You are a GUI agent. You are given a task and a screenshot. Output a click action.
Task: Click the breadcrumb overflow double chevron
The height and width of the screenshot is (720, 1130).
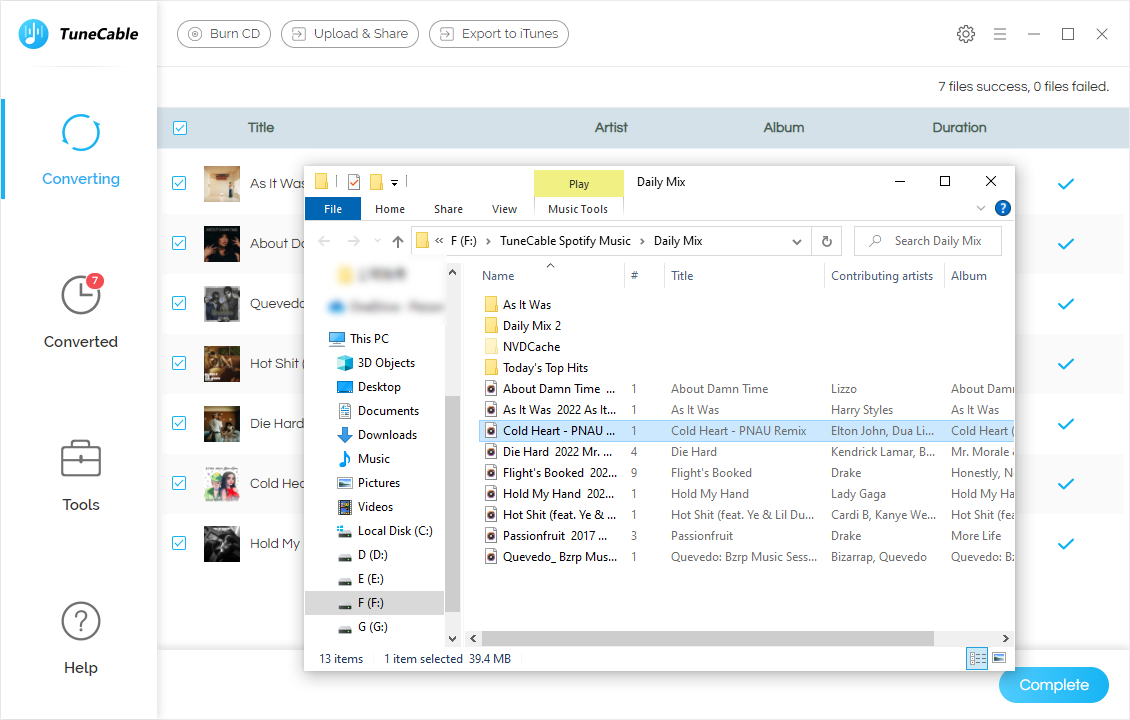coord(439,241)
